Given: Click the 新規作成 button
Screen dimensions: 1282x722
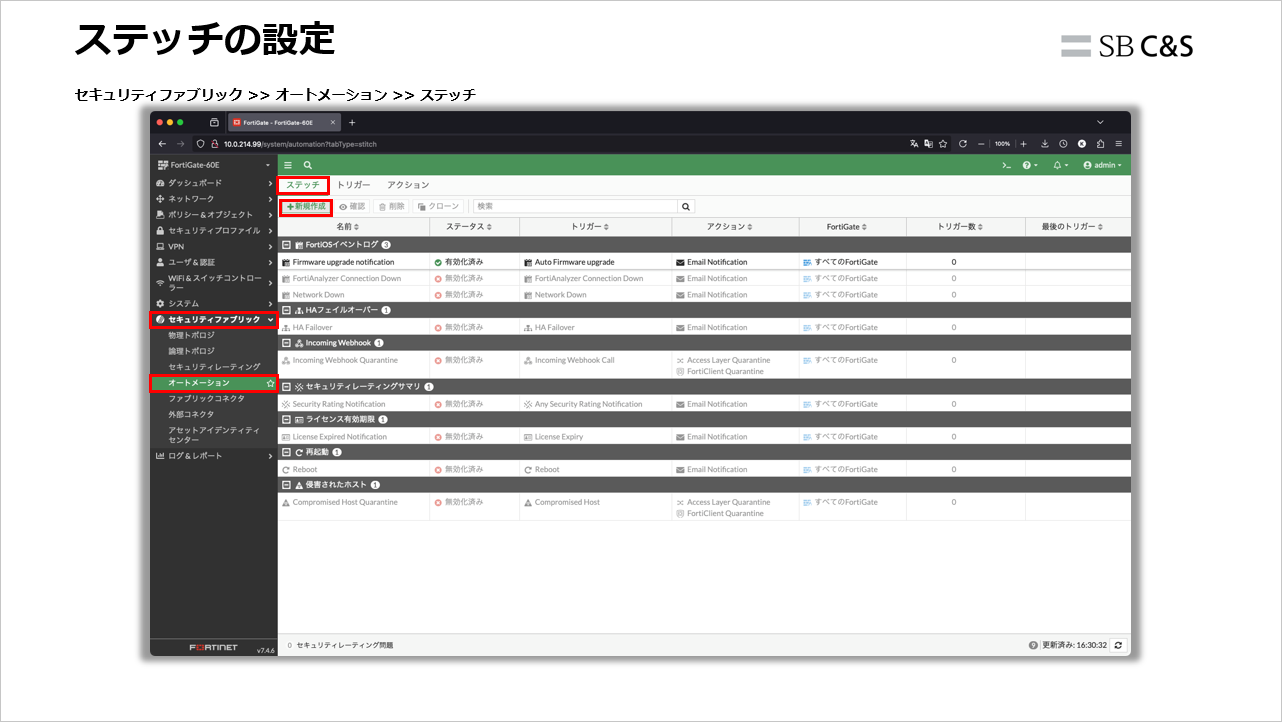Looking at the screenshot, I should (x=306, y=206).
